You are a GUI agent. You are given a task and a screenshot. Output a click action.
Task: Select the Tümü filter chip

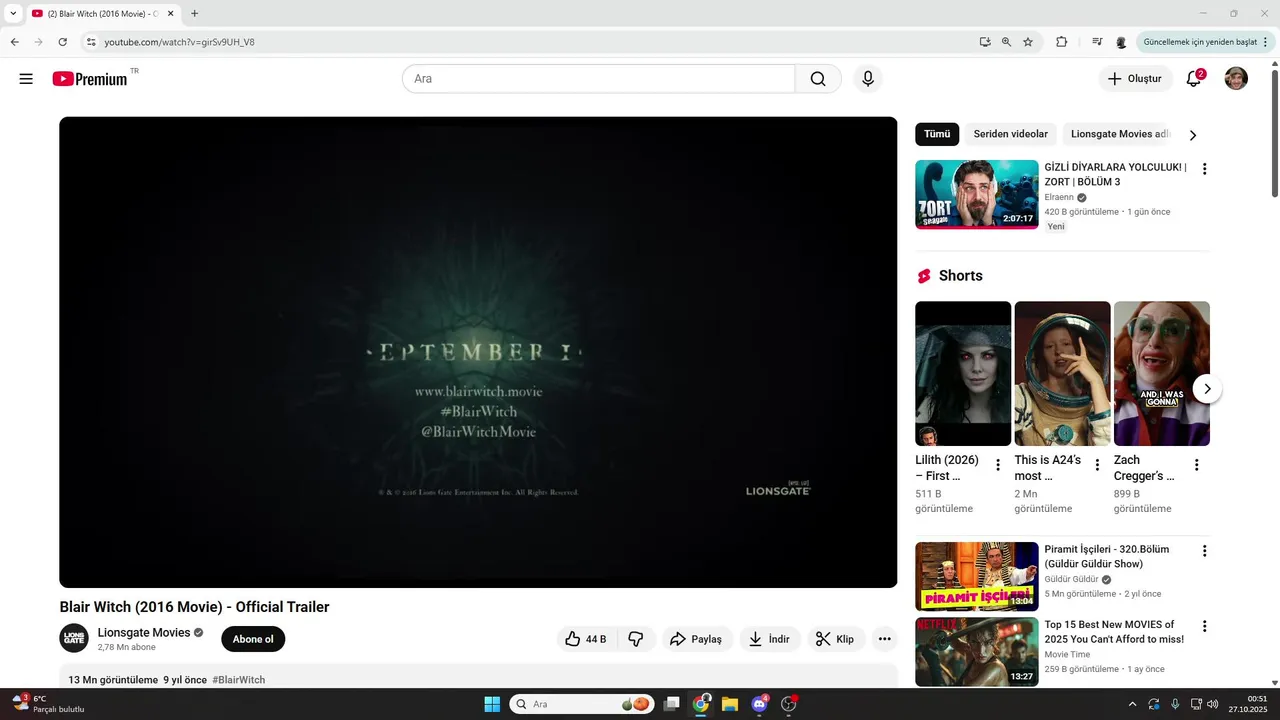pyautogui.click(x=937, y=134)
